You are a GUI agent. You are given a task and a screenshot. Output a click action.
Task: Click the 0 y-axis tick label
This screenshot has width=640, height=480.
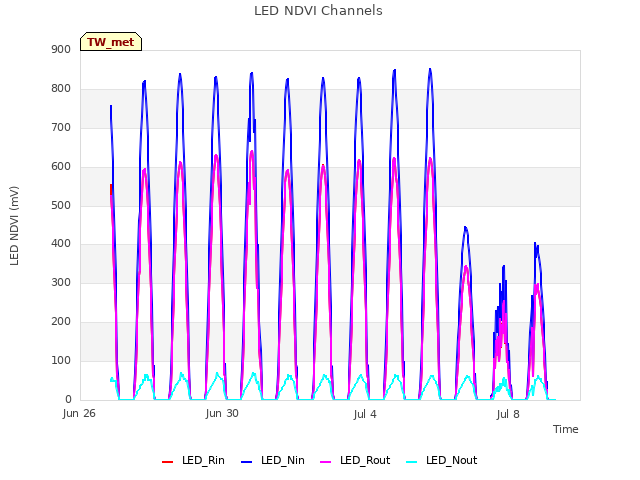pos(68,399)
